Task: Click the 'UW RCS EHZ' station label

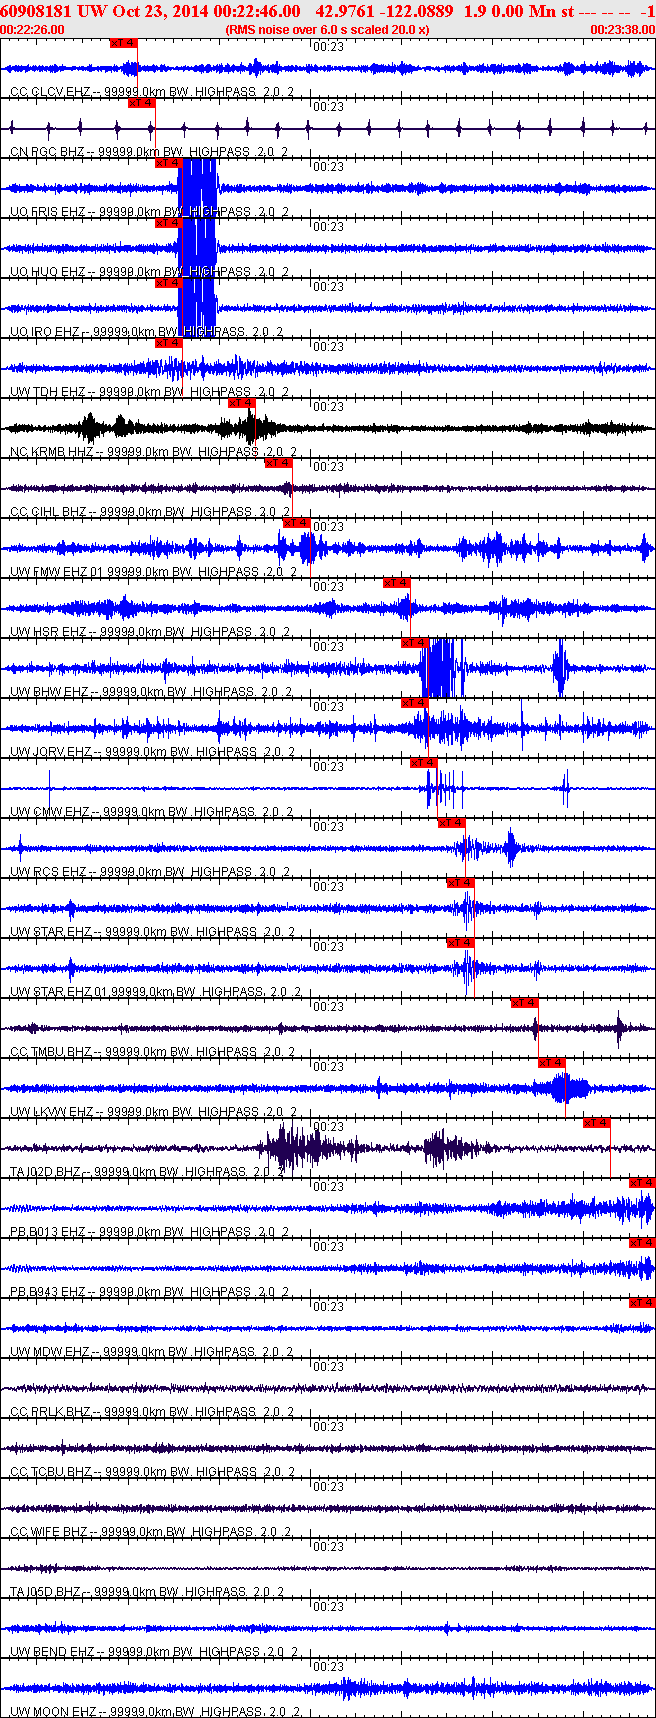Action: [x=48, y=872]
